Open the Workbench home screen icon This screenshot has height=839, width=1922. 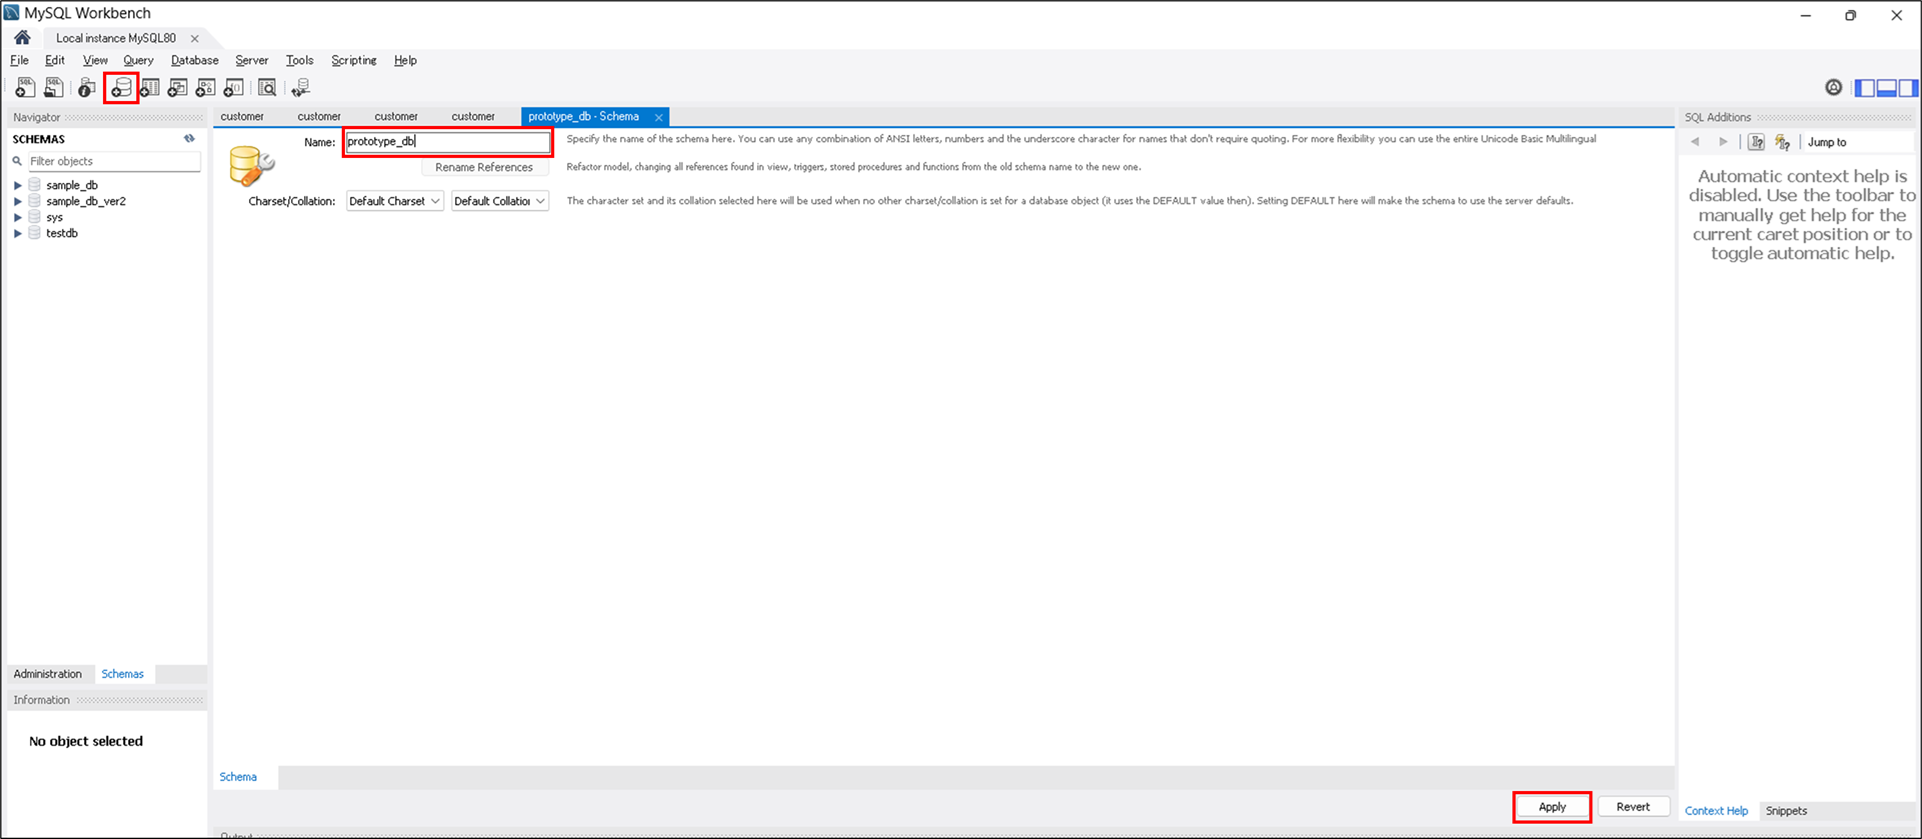[x=22, y=38]
